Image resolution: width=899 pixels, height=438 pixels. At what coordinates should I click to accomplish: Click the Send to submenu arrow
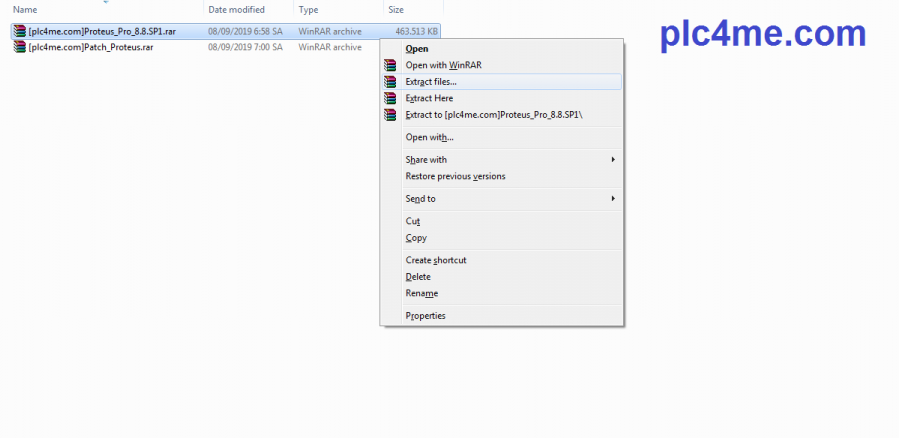click(x=613, y=198)
